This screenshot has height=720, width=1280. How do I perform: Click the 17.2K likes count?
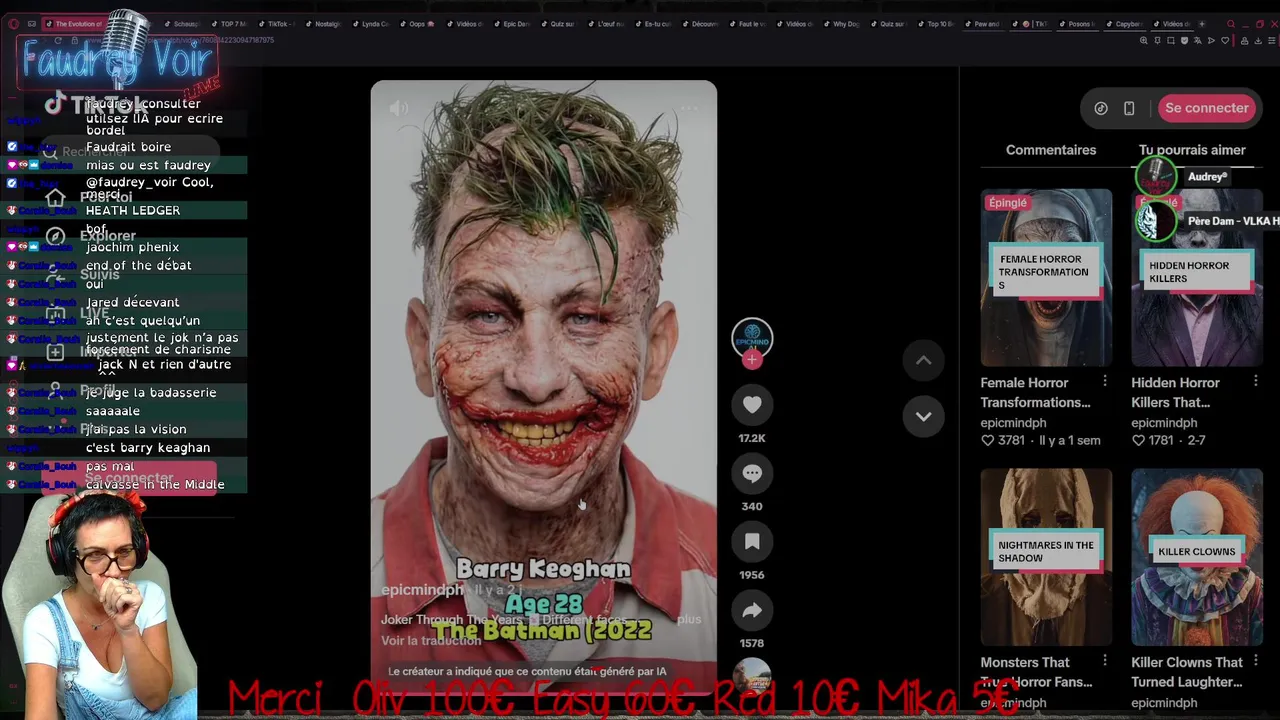pos(752,438)
